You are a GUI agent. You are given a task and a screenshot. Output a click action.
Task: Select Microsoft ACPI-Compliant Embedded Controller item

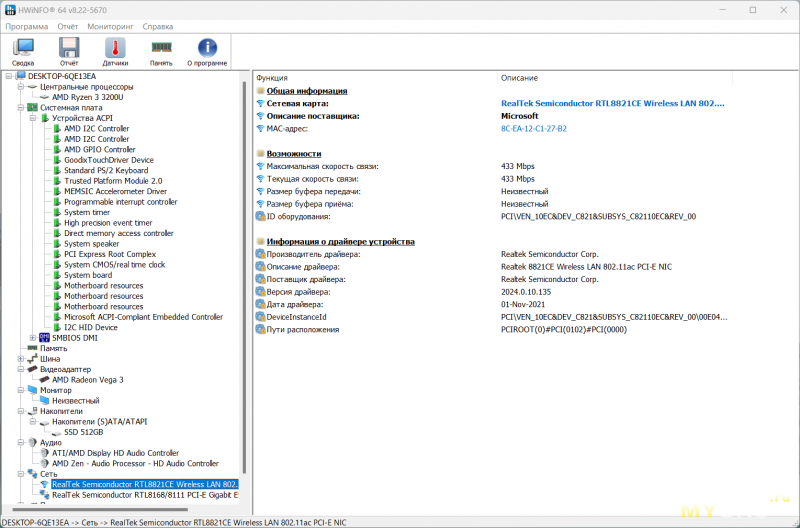coord(143,317)
